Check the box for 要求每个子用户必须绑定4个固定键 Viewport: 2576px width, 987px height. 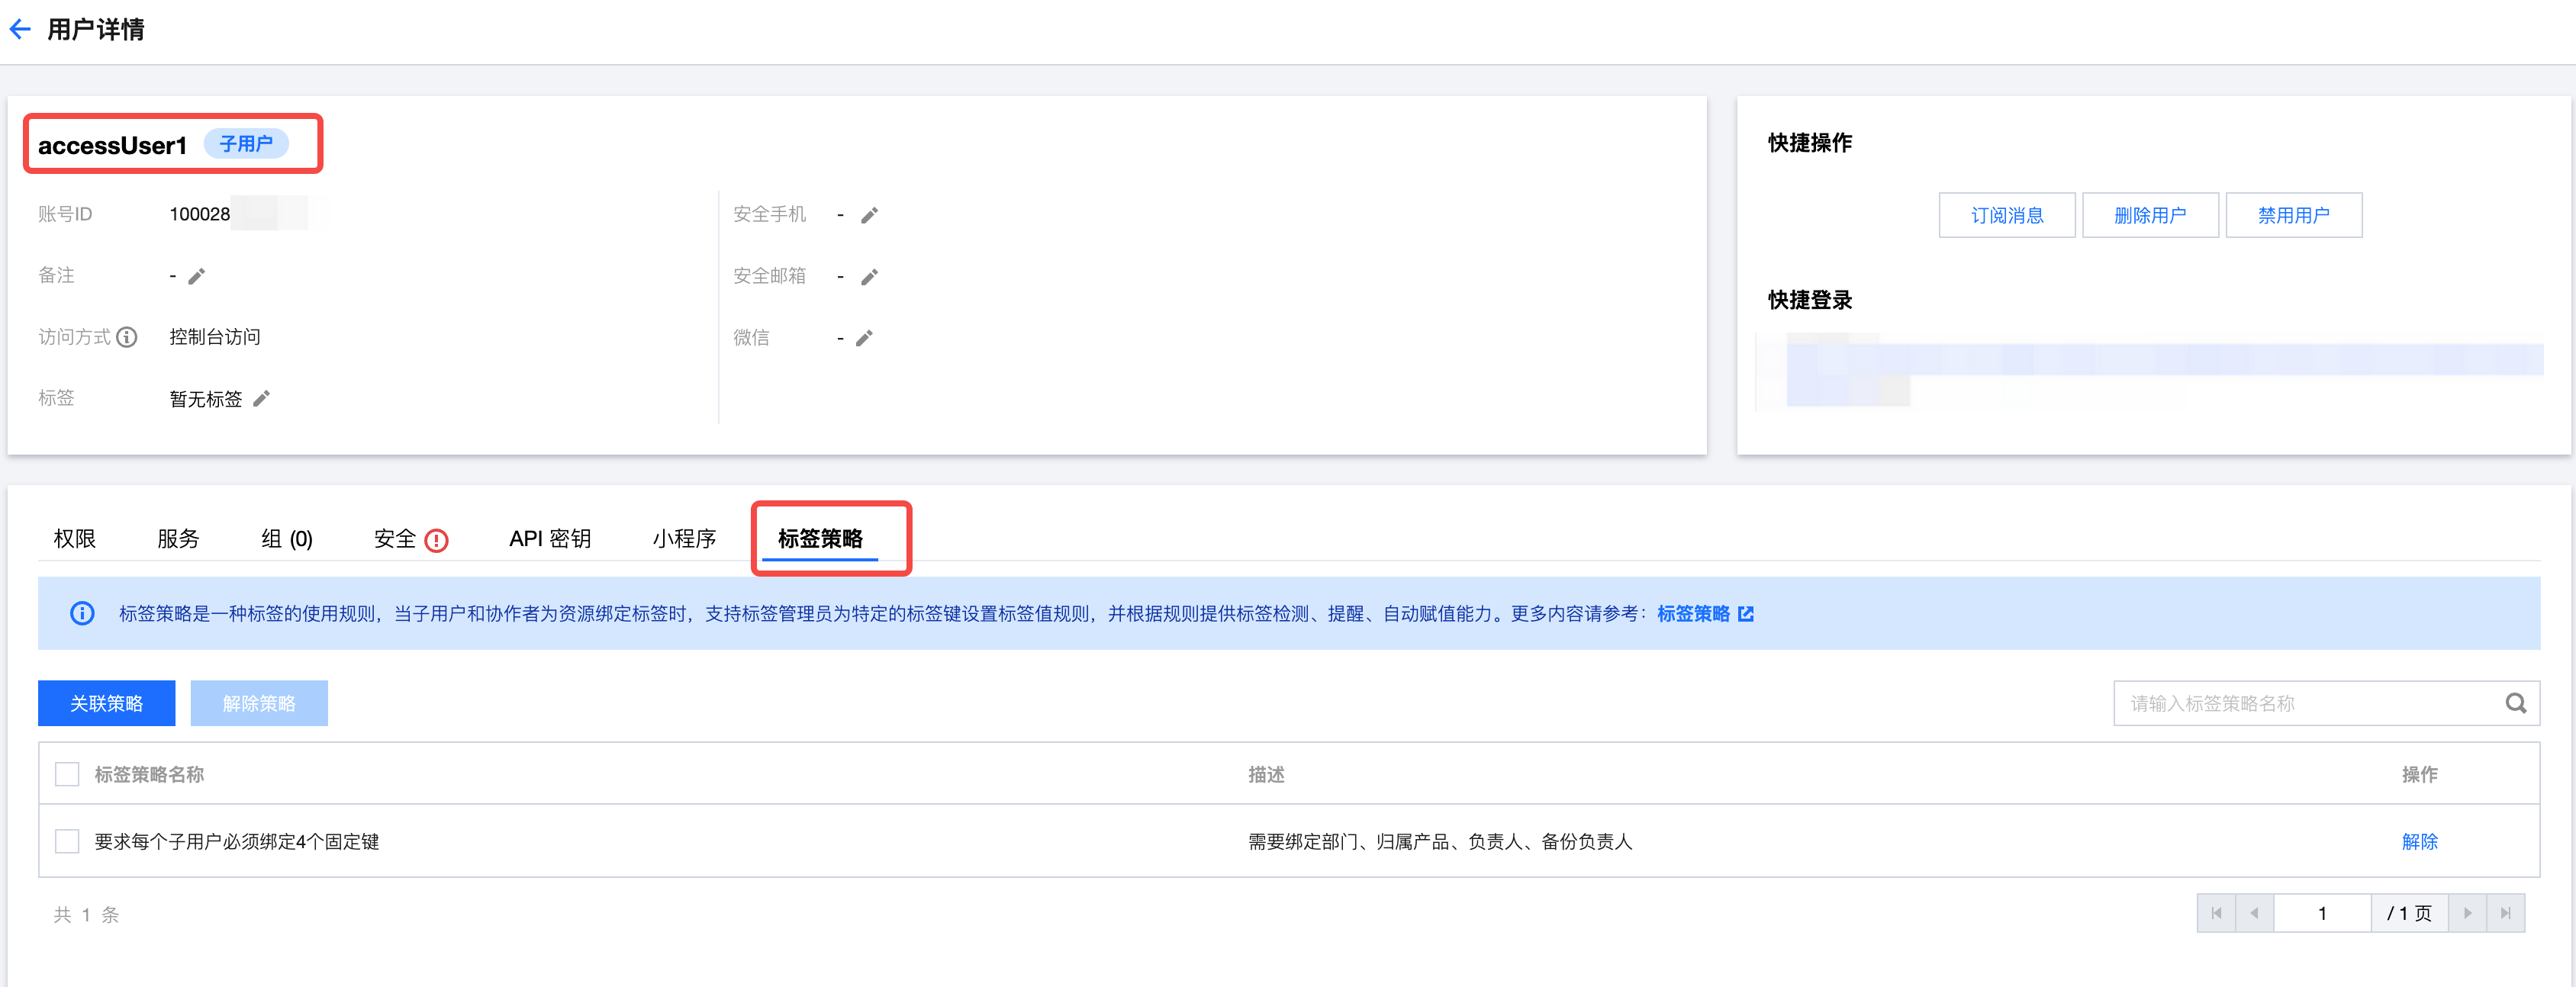[x=67, y=841]
